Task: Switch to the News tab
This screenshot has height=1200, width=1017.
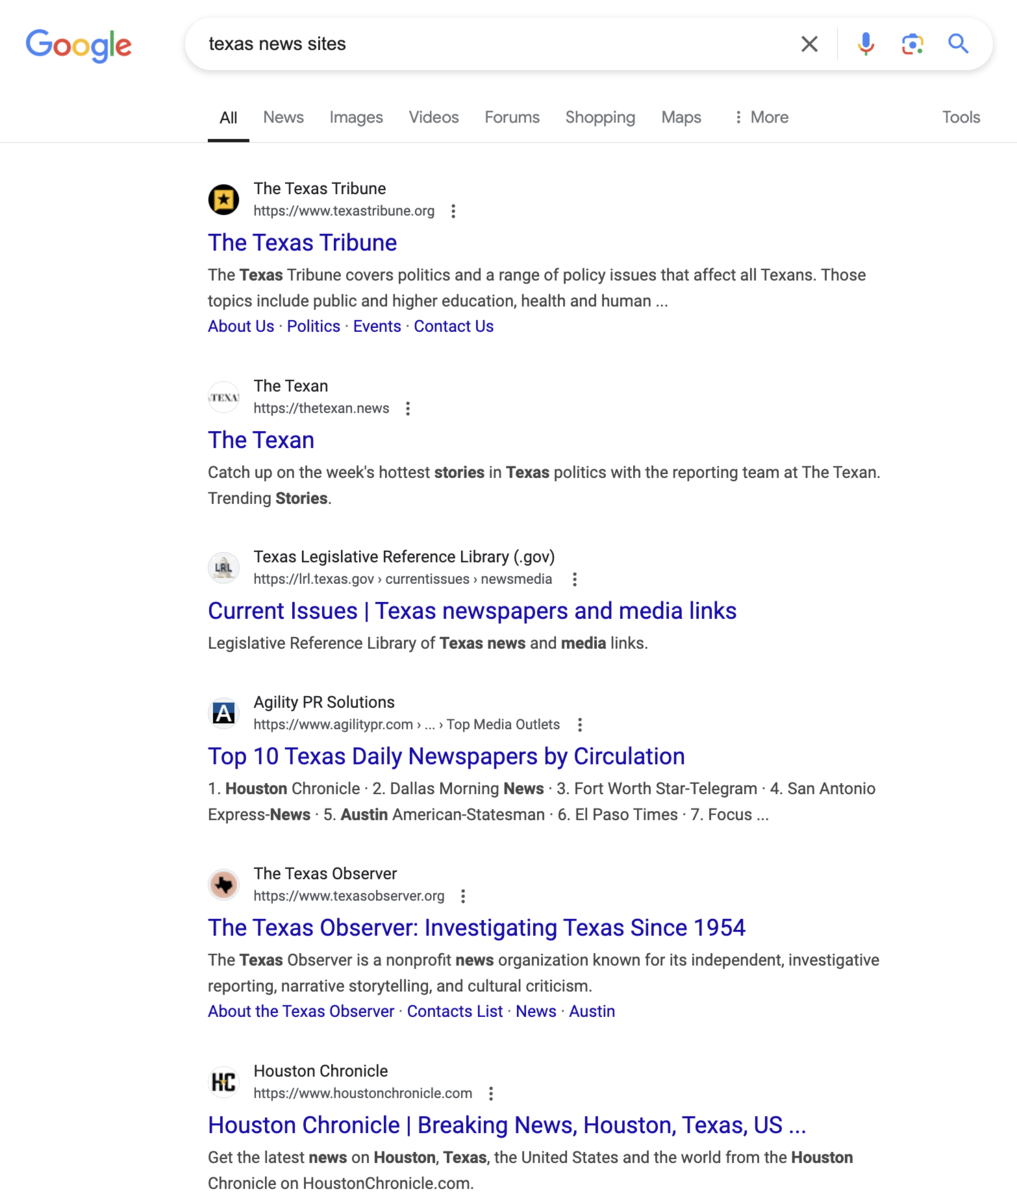Action: click(x=283, y=117)
